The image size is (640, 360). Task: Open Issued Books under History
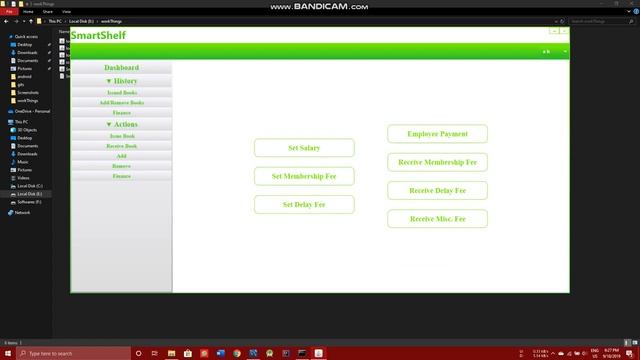click(122, 93)
